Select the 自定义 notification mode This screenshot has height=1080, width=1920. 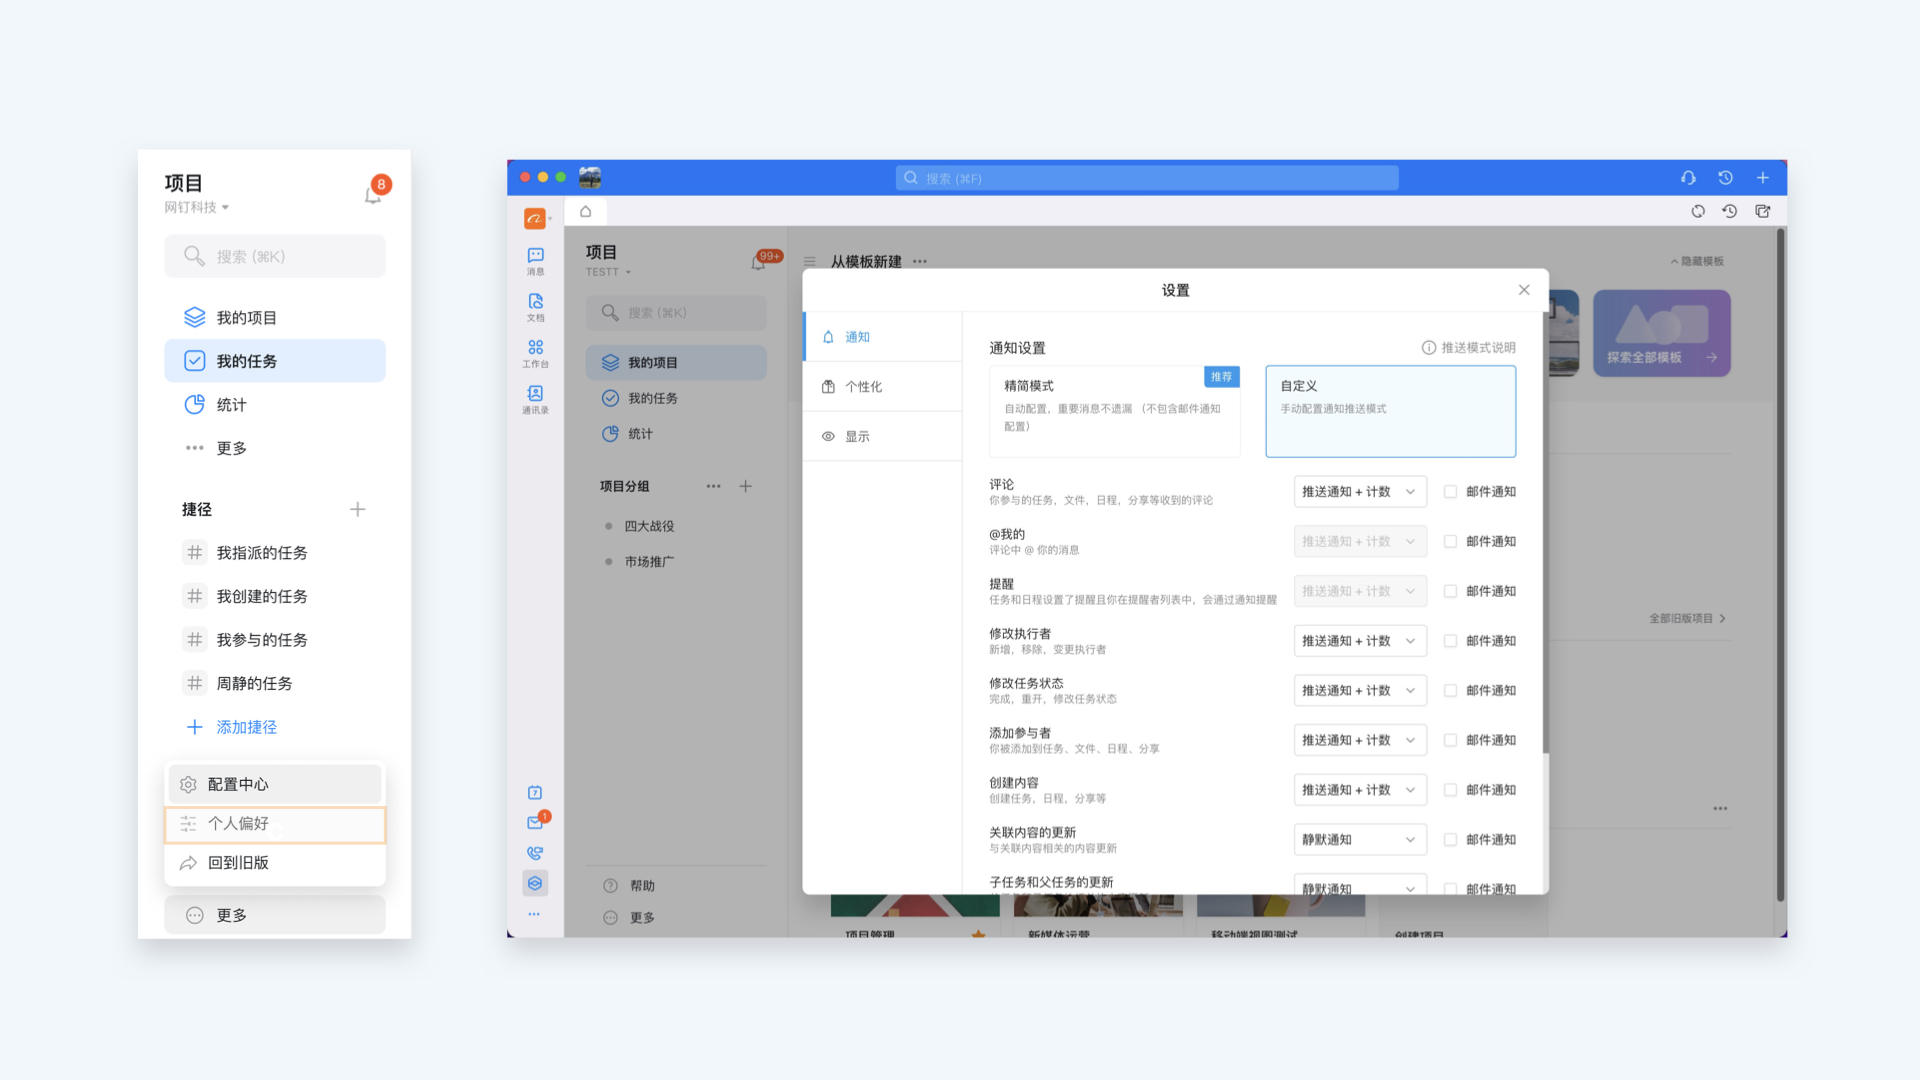pos(1391,411)
